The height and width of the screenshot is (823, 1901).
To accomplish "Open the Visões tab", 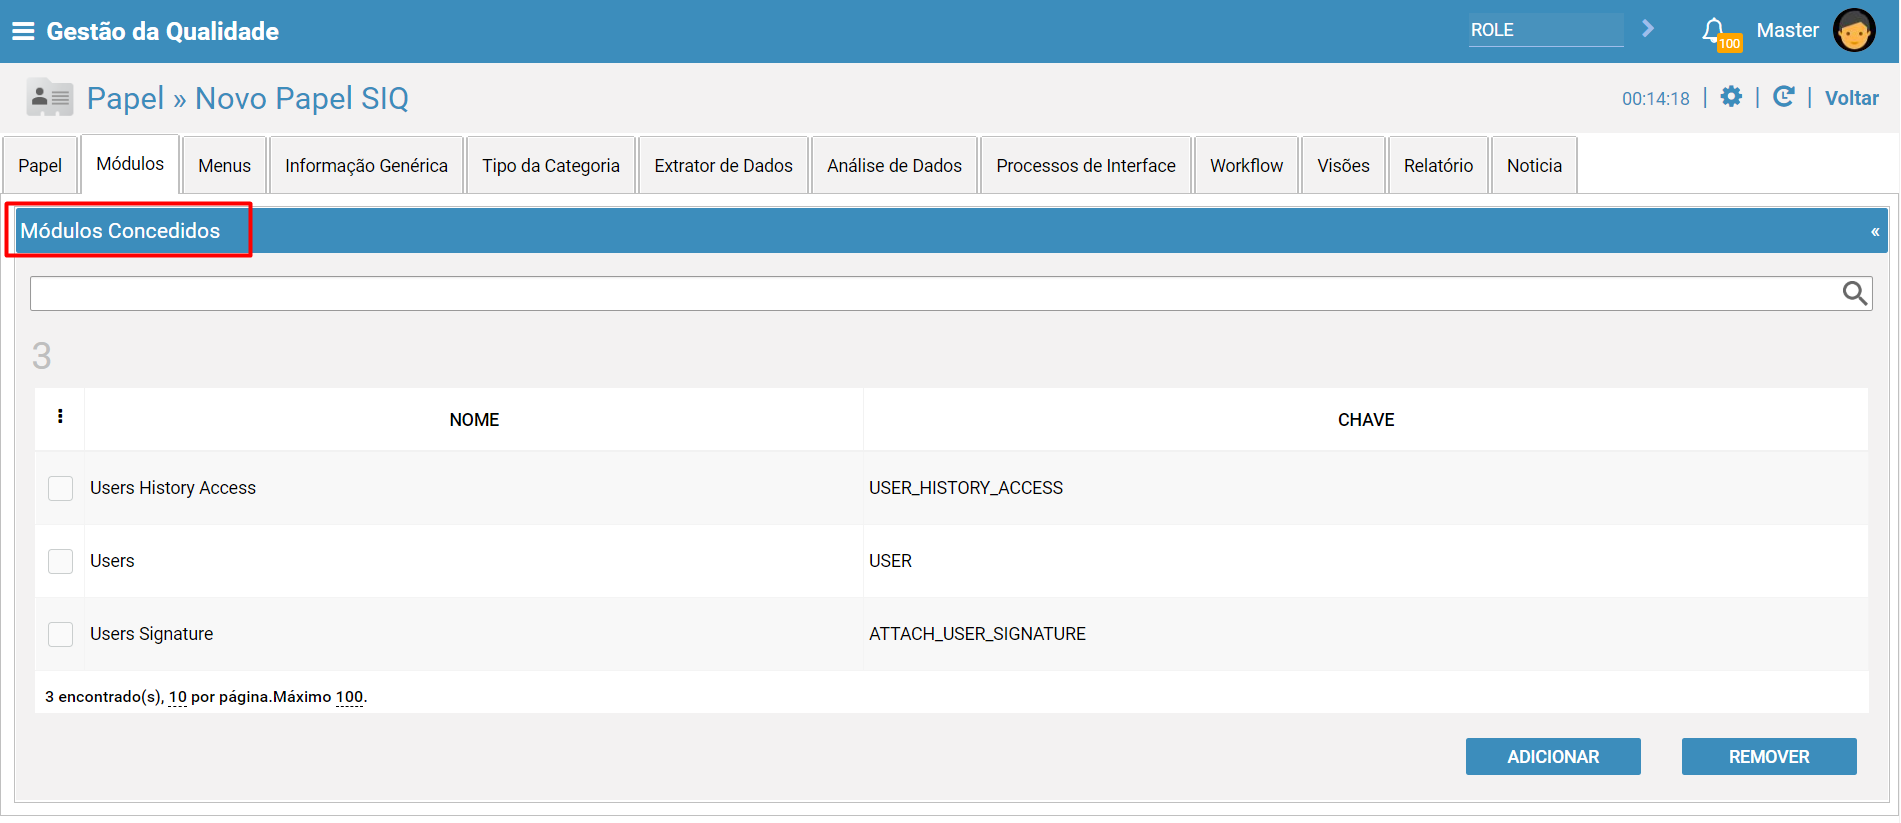I will tap(1343, 165).
